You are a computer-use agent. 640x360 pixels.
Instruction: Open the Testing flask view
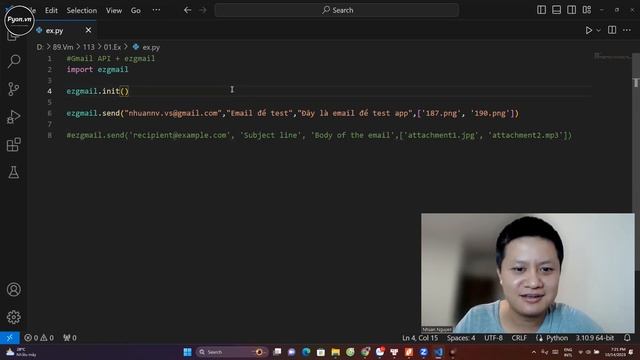14,172
